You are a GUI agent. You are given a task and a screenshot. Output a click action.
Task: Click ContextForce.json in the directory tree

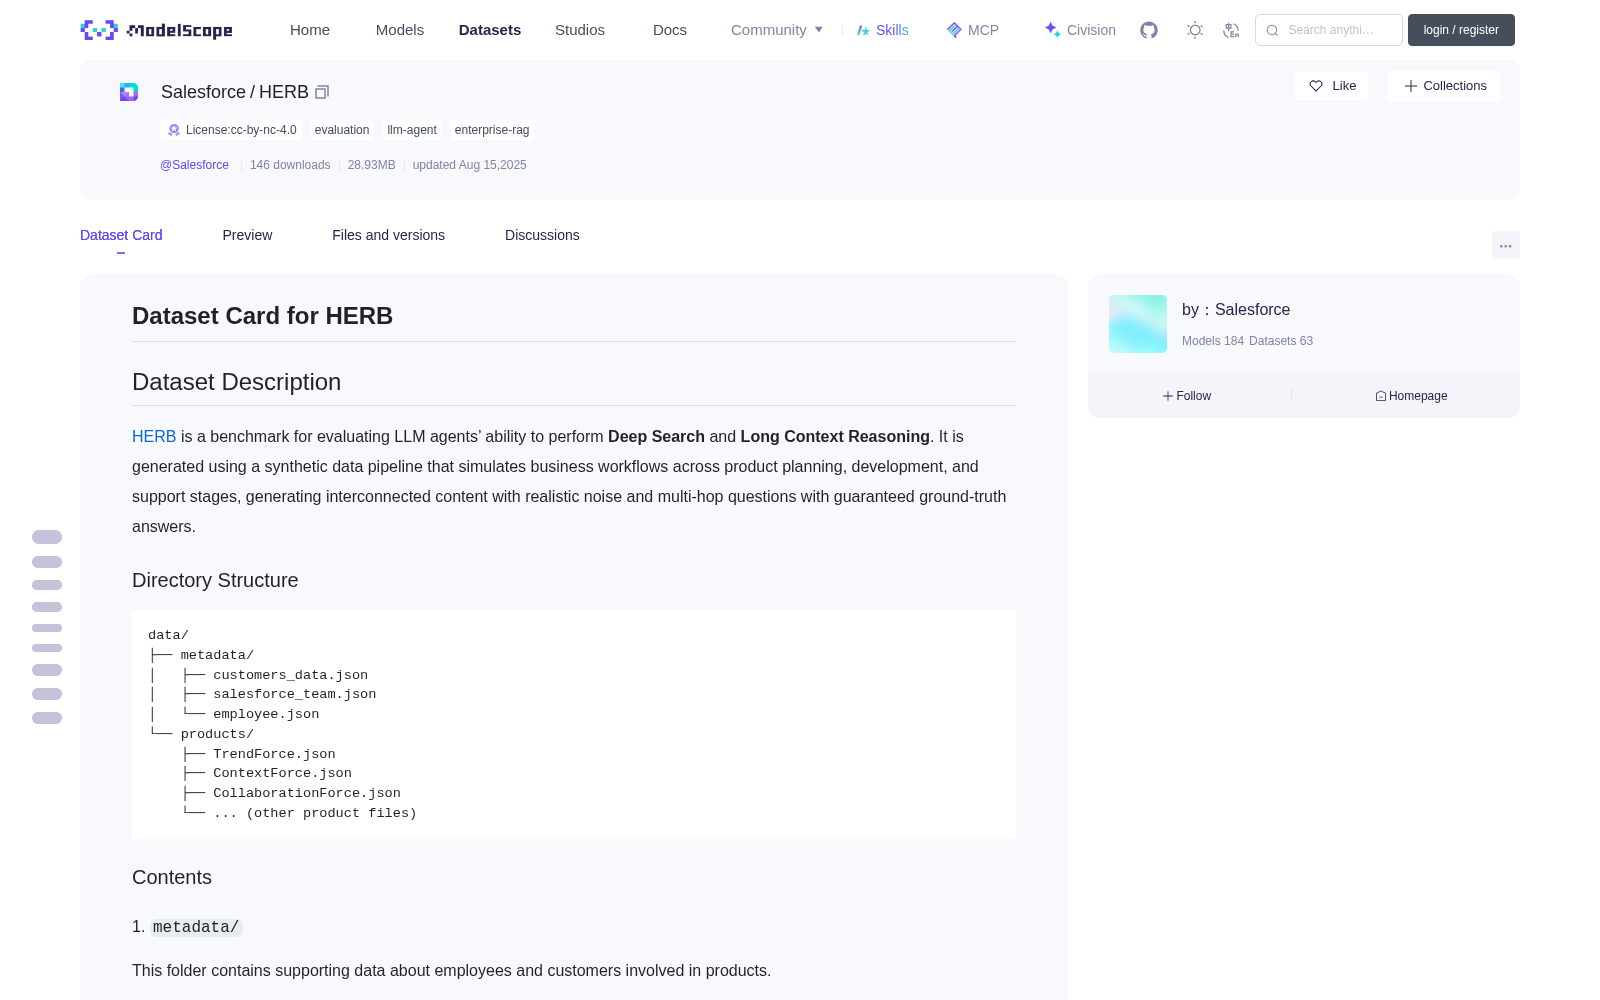tap(282, 773)
